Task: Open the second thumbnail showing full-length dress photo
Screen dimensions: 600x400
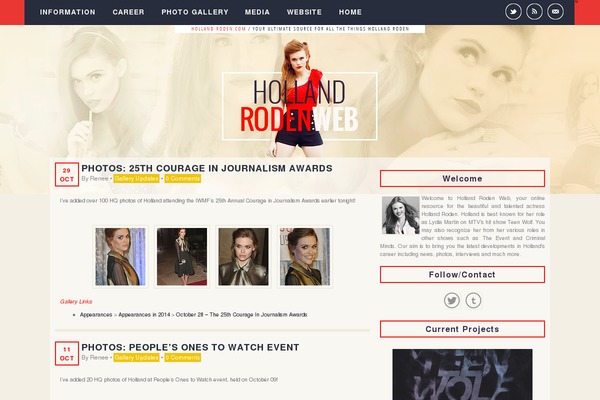Action: pyautogui.click(x=182, y=256)
